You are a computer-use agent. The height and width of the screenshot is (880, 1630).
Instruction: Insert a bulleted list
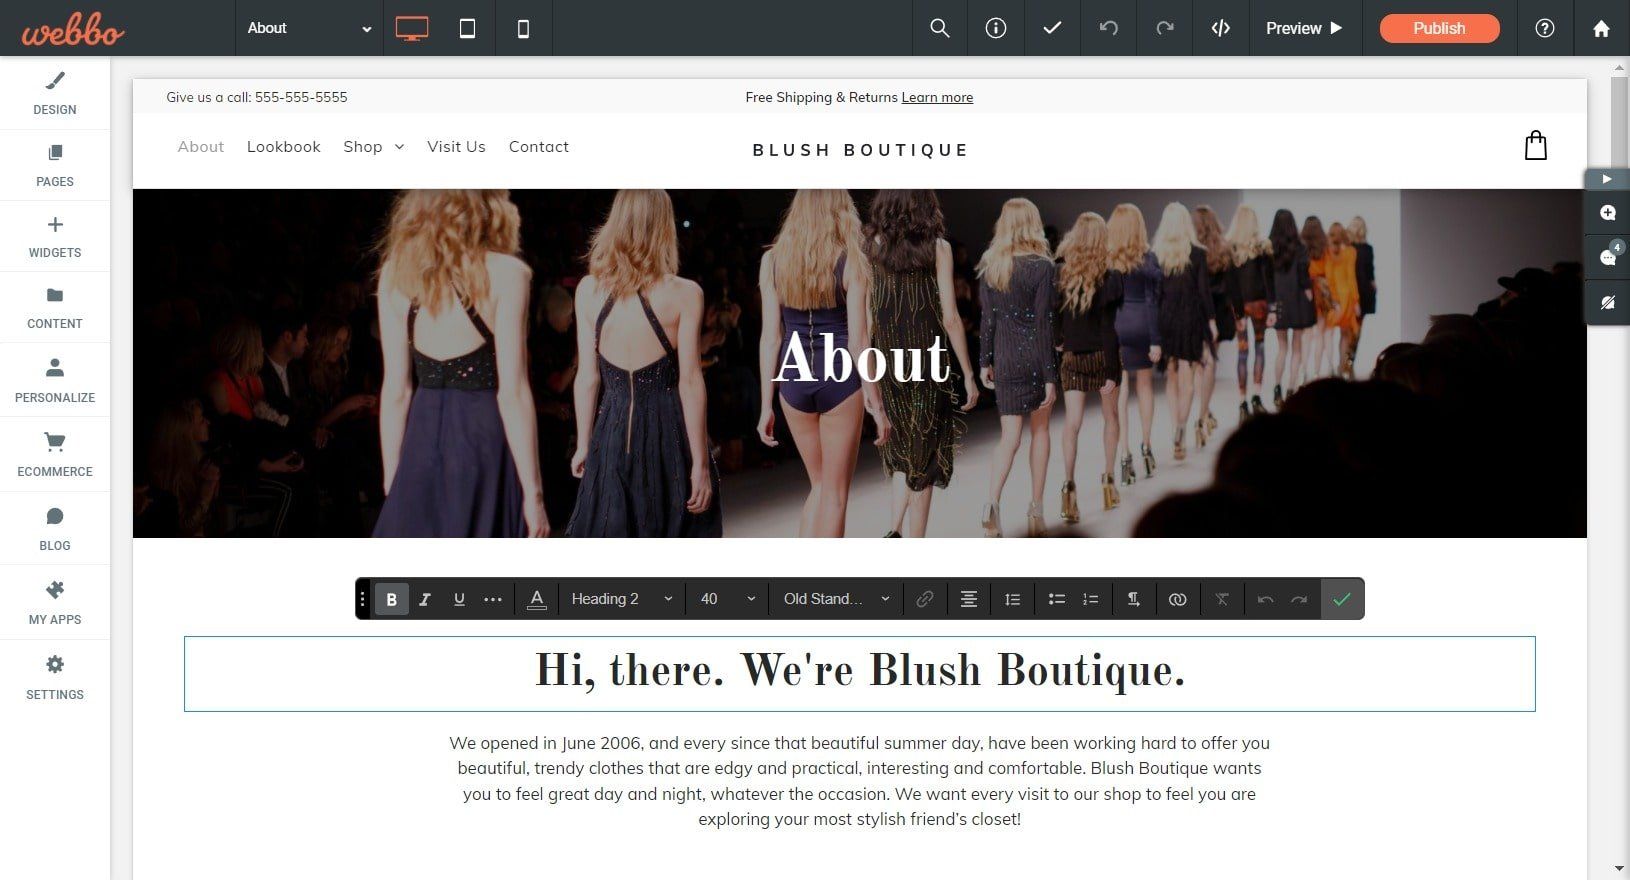pos(1056,599)
